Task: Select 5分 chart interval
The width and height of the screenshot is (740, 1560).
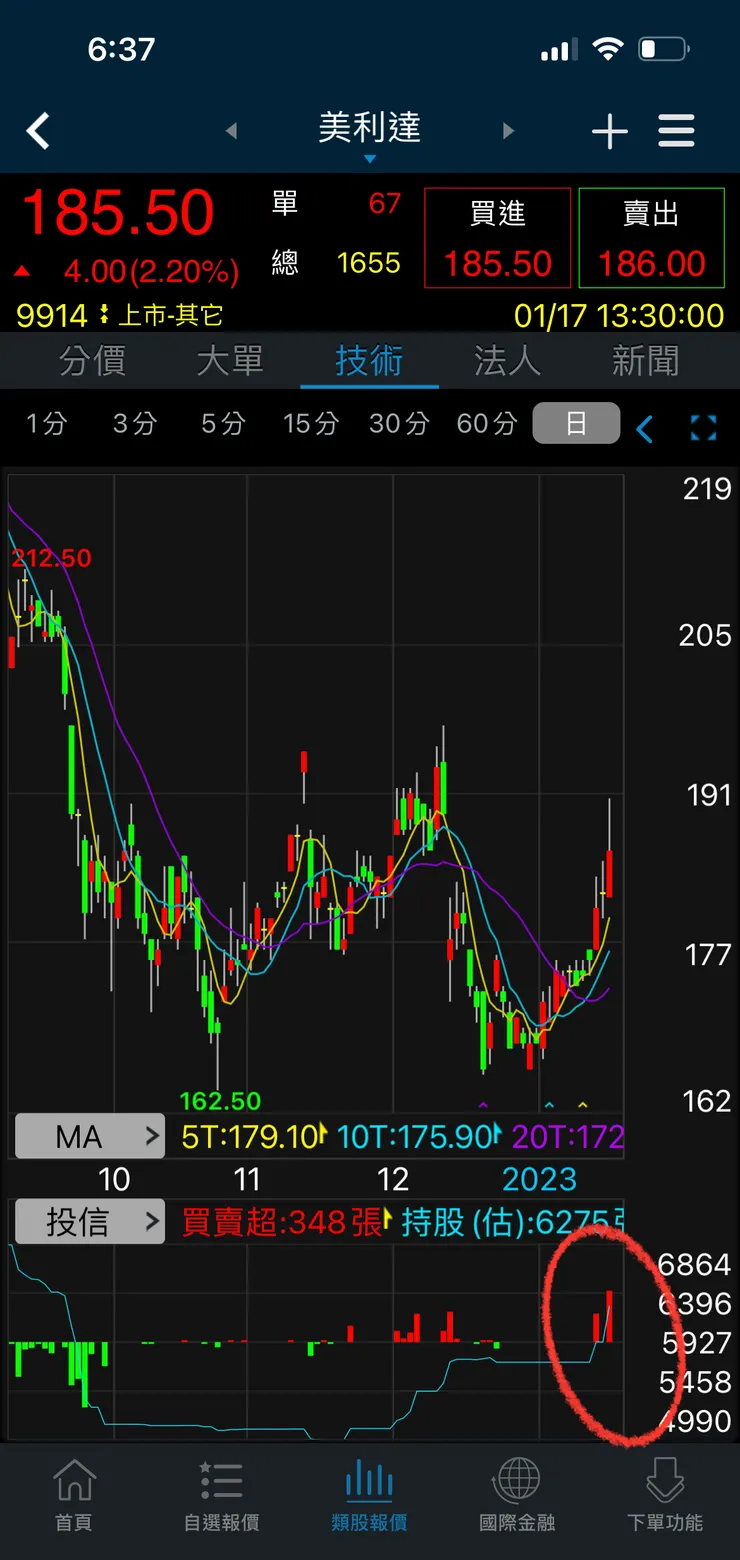Action: pyautogui.click(x=223, y=424)
